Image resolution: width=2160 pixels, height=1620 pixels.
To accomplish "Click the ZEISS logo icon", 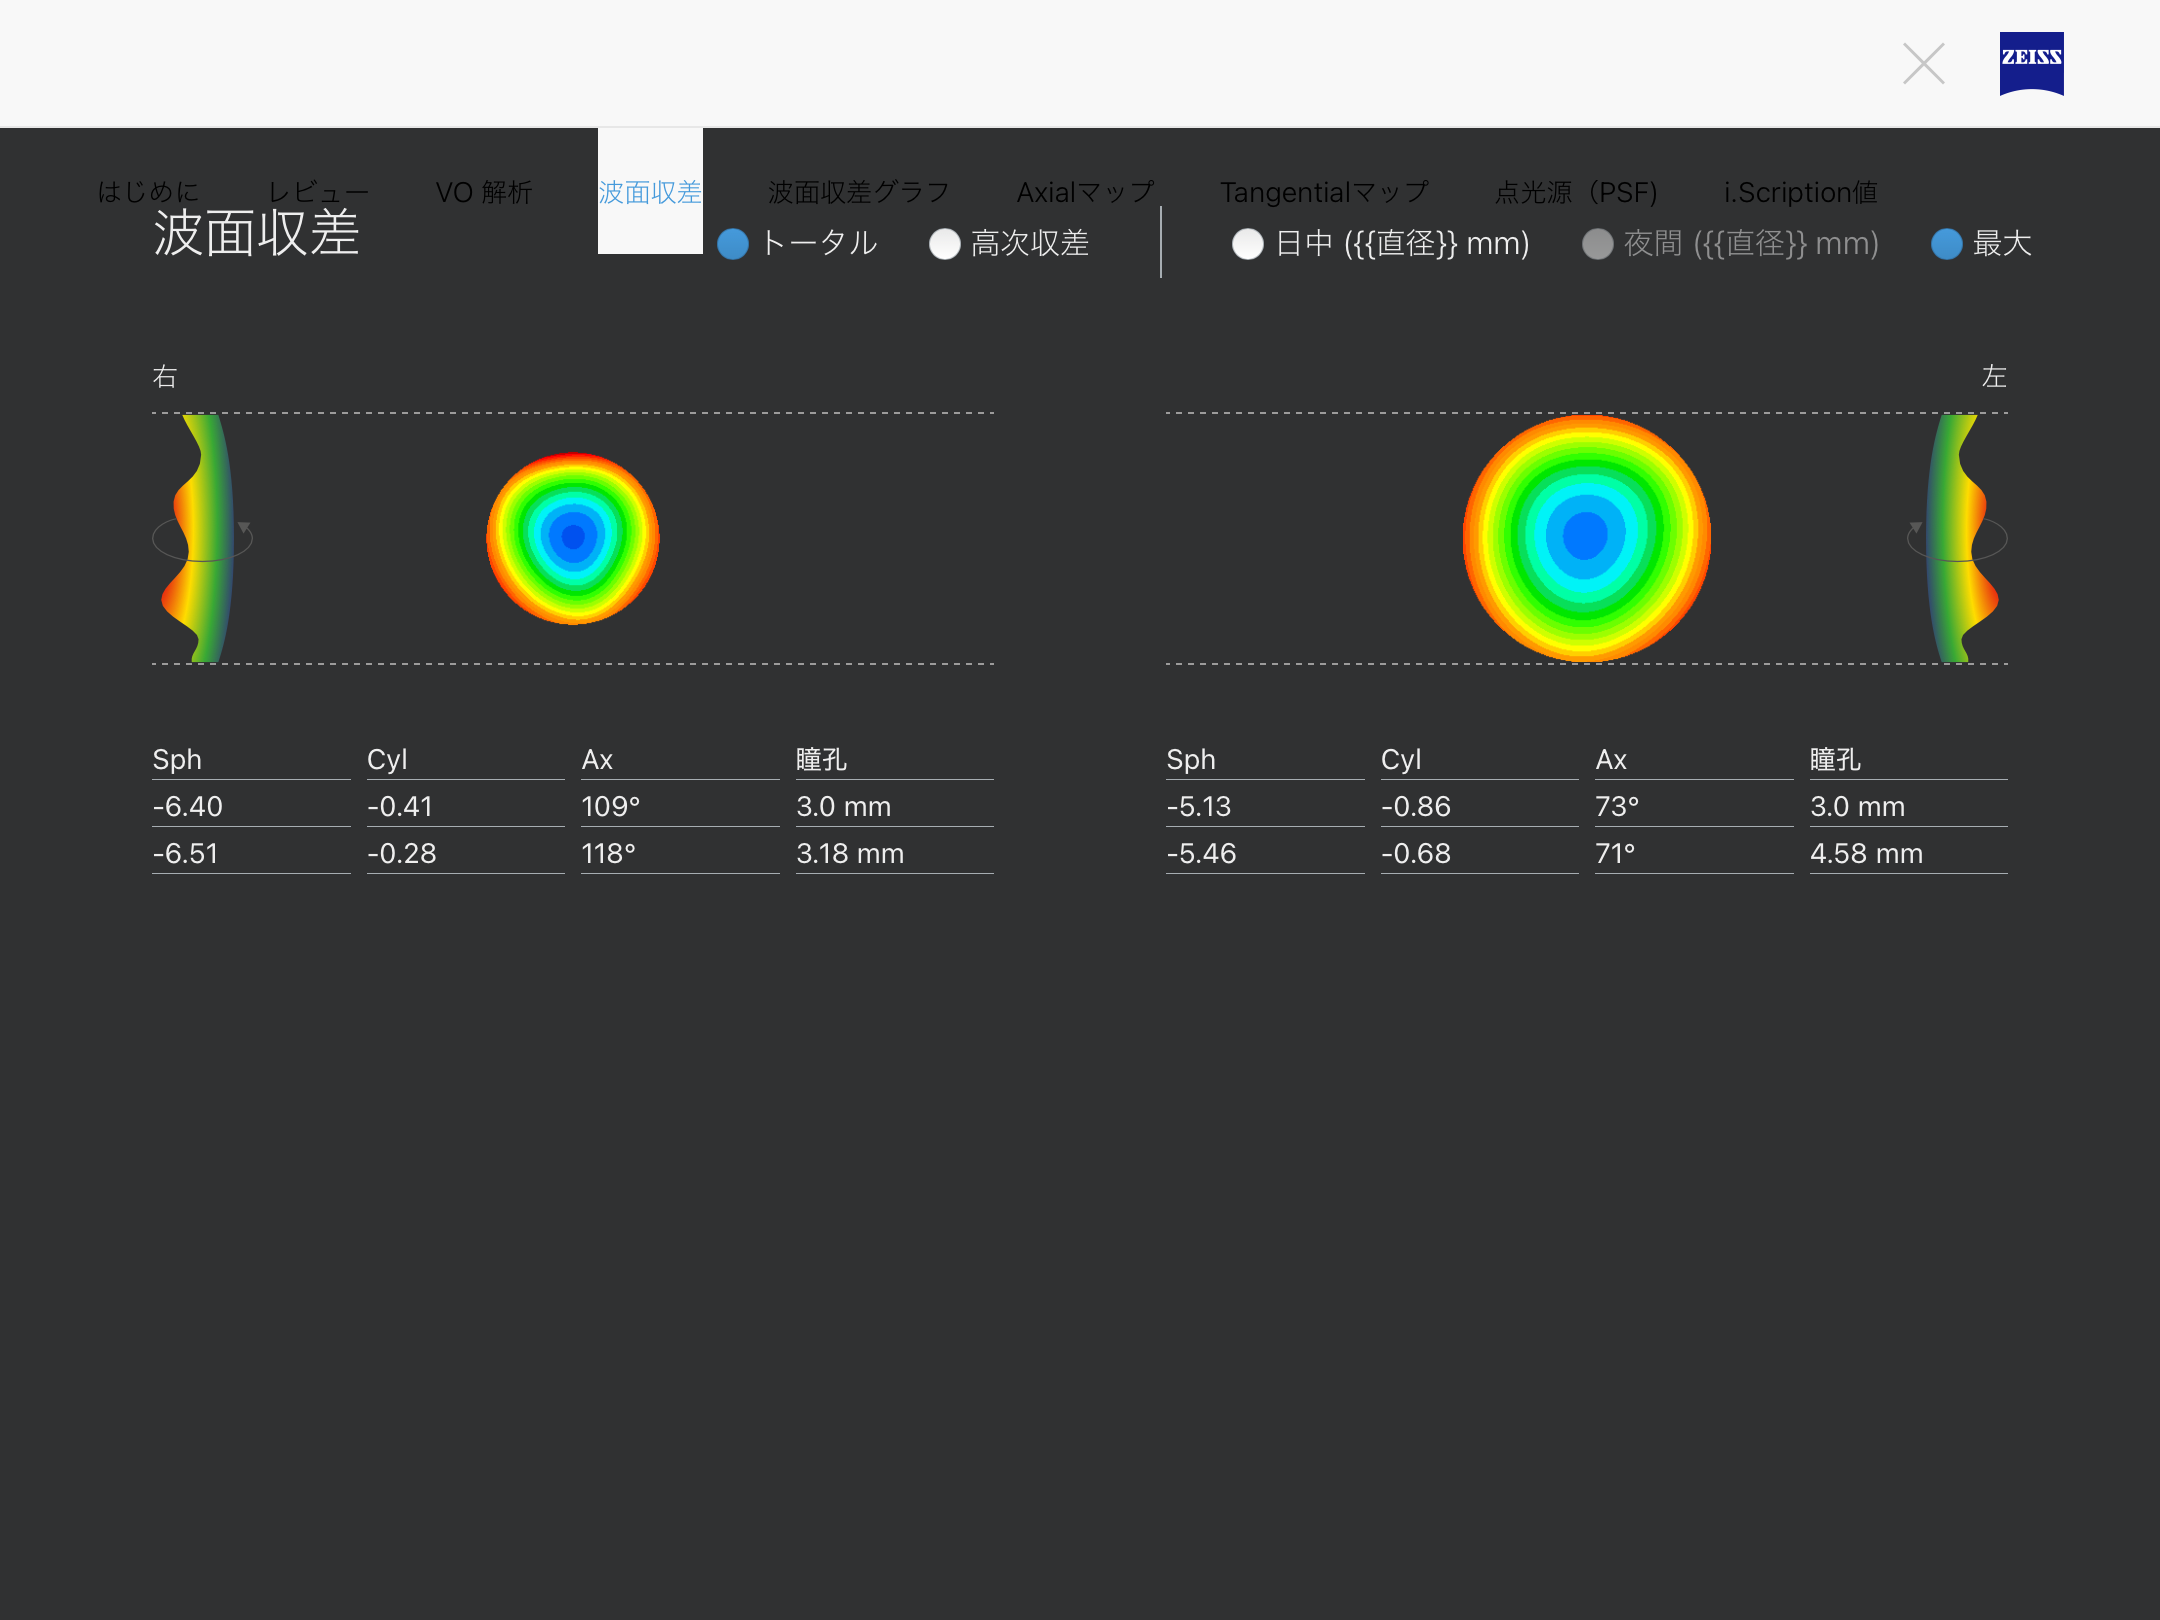I will tap(2031, 63).
